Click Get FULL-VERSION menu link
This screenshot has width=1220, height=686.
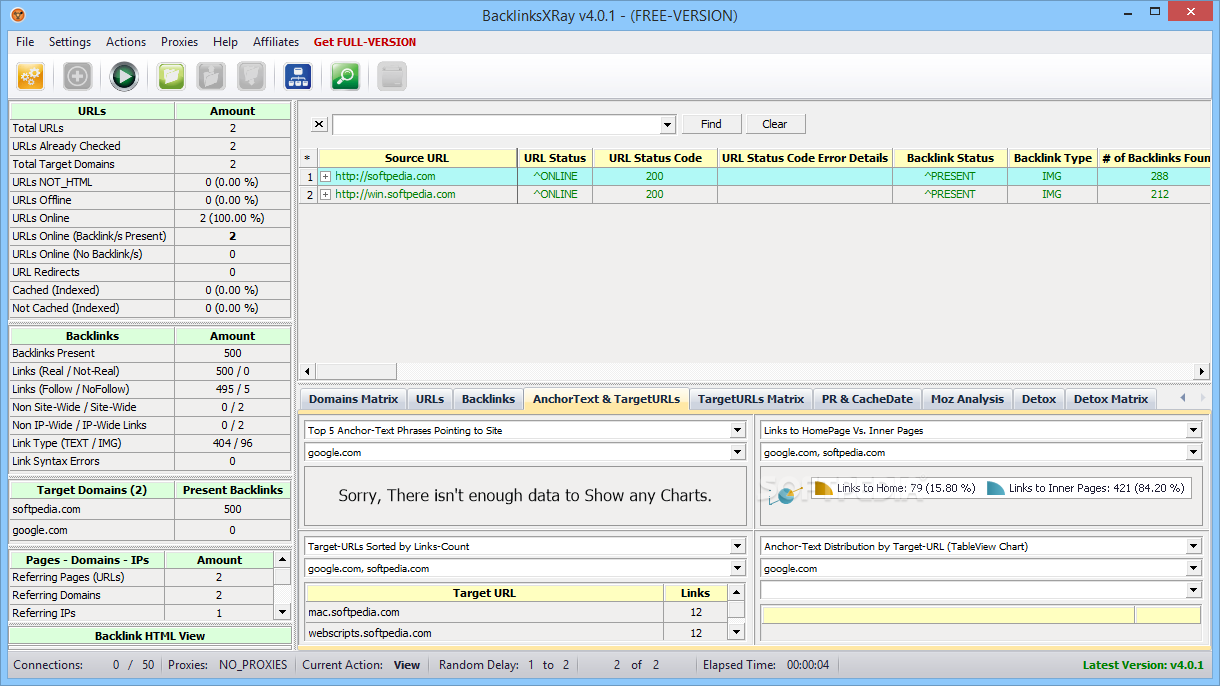(365, 42)
